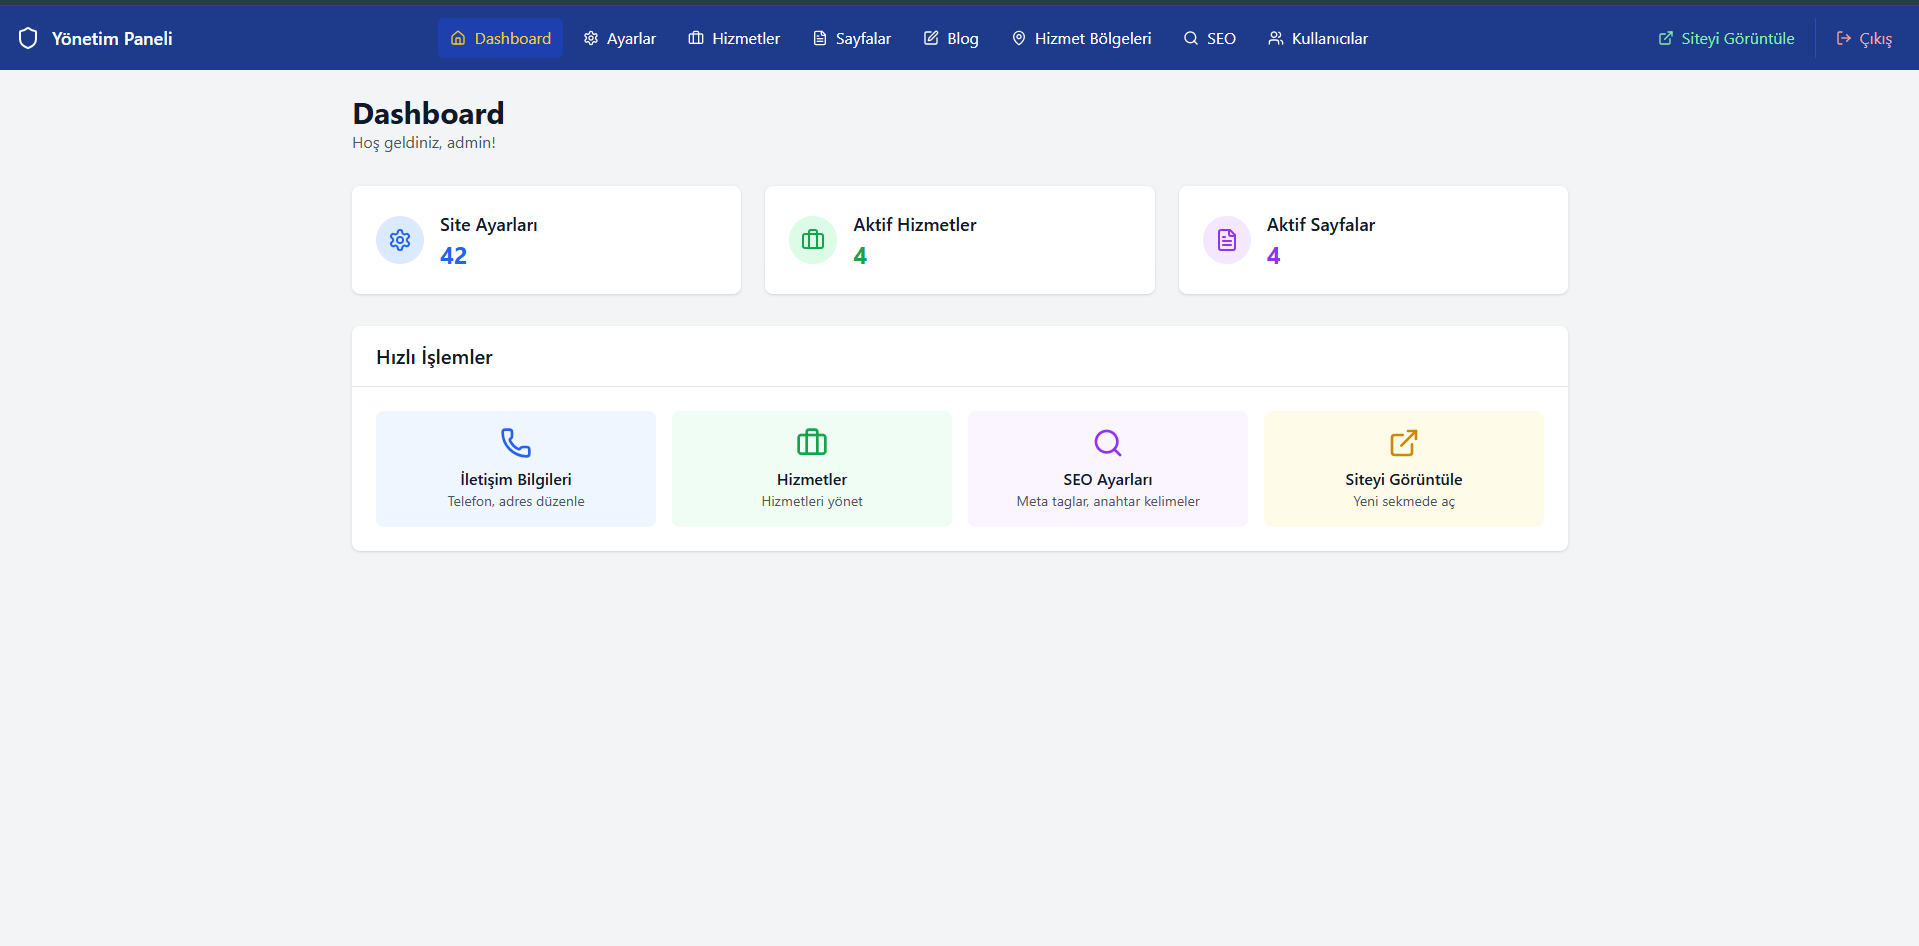Click the gear icon in Site Ayarları card
The width and height of the screenshot is (1919, 946).
[x=400, y=240]
